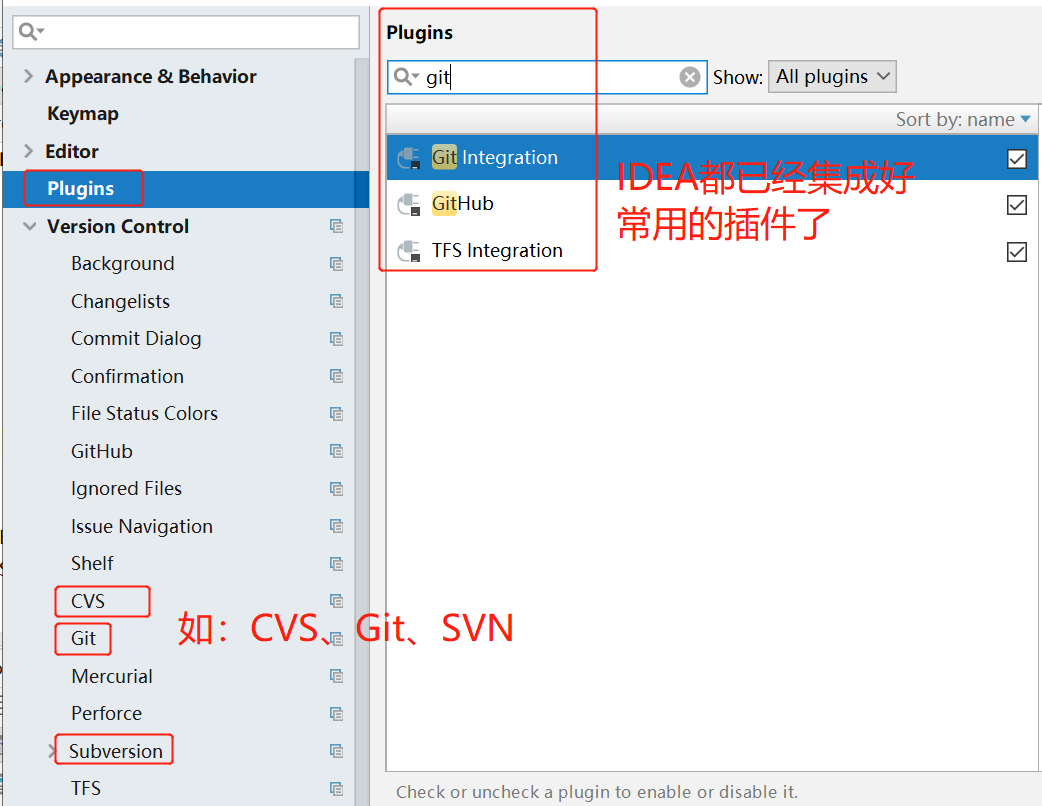
Task: Click the project-level icon beside Mercurial
Action: tap(336, 676)
